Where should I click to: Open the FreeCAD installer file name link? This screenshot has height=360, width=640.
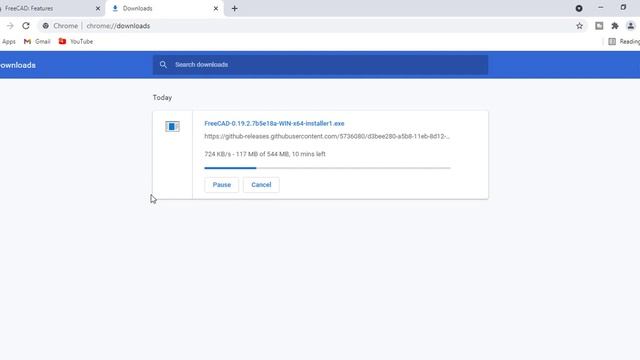click(274, 123)
